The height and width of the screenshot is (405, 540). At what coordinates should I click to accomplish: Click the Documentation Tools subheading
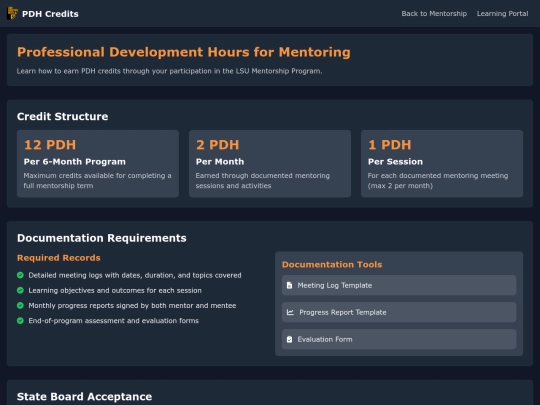coord(332,264)
